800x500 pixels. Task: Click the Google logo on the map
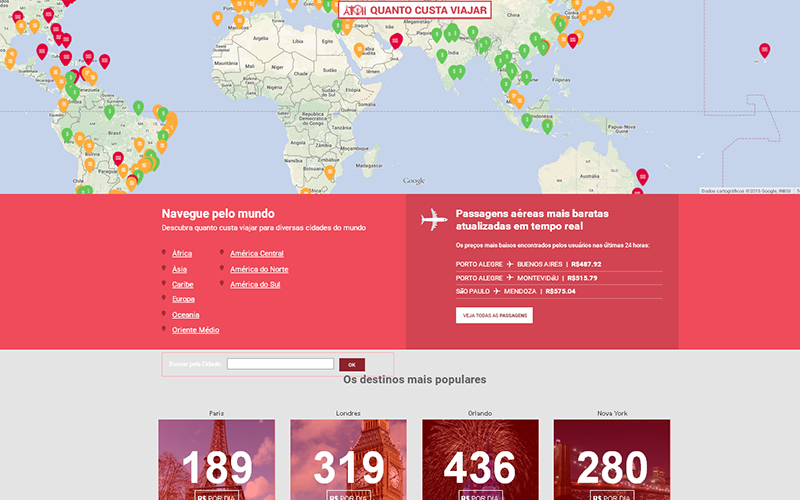(414, 181)
